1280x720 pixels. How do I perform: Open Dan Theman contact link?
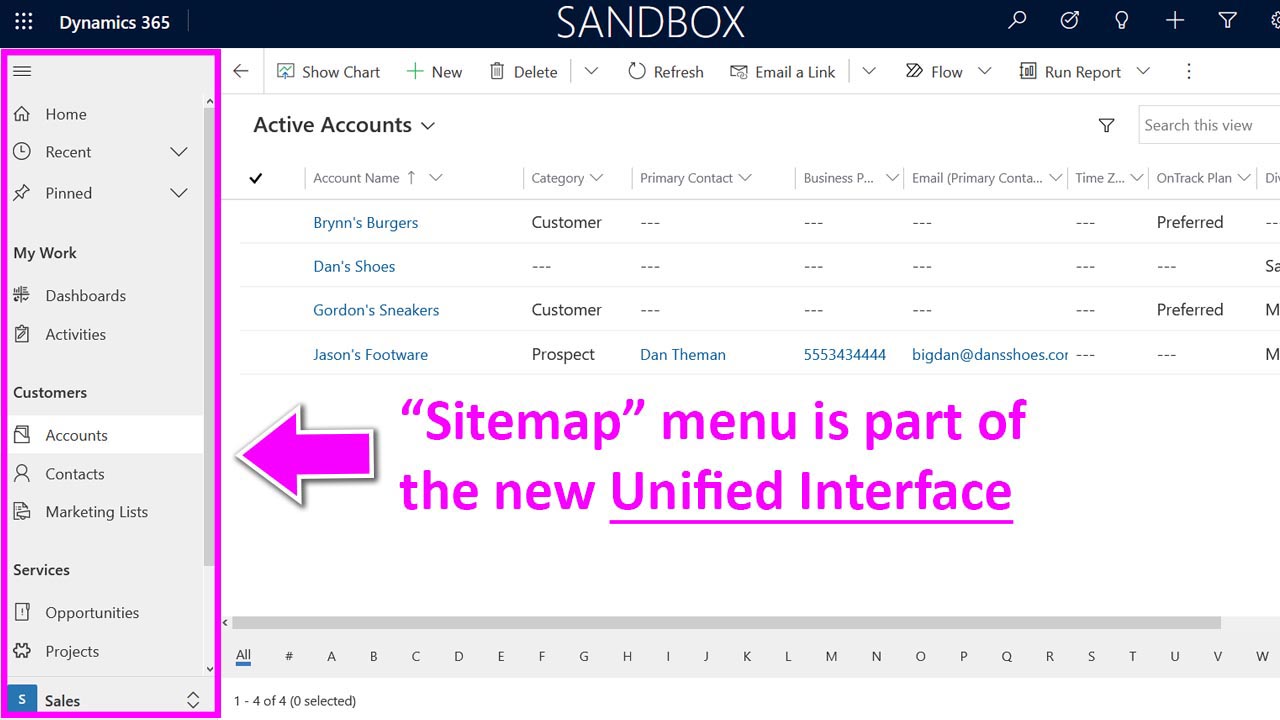point(683,354)
